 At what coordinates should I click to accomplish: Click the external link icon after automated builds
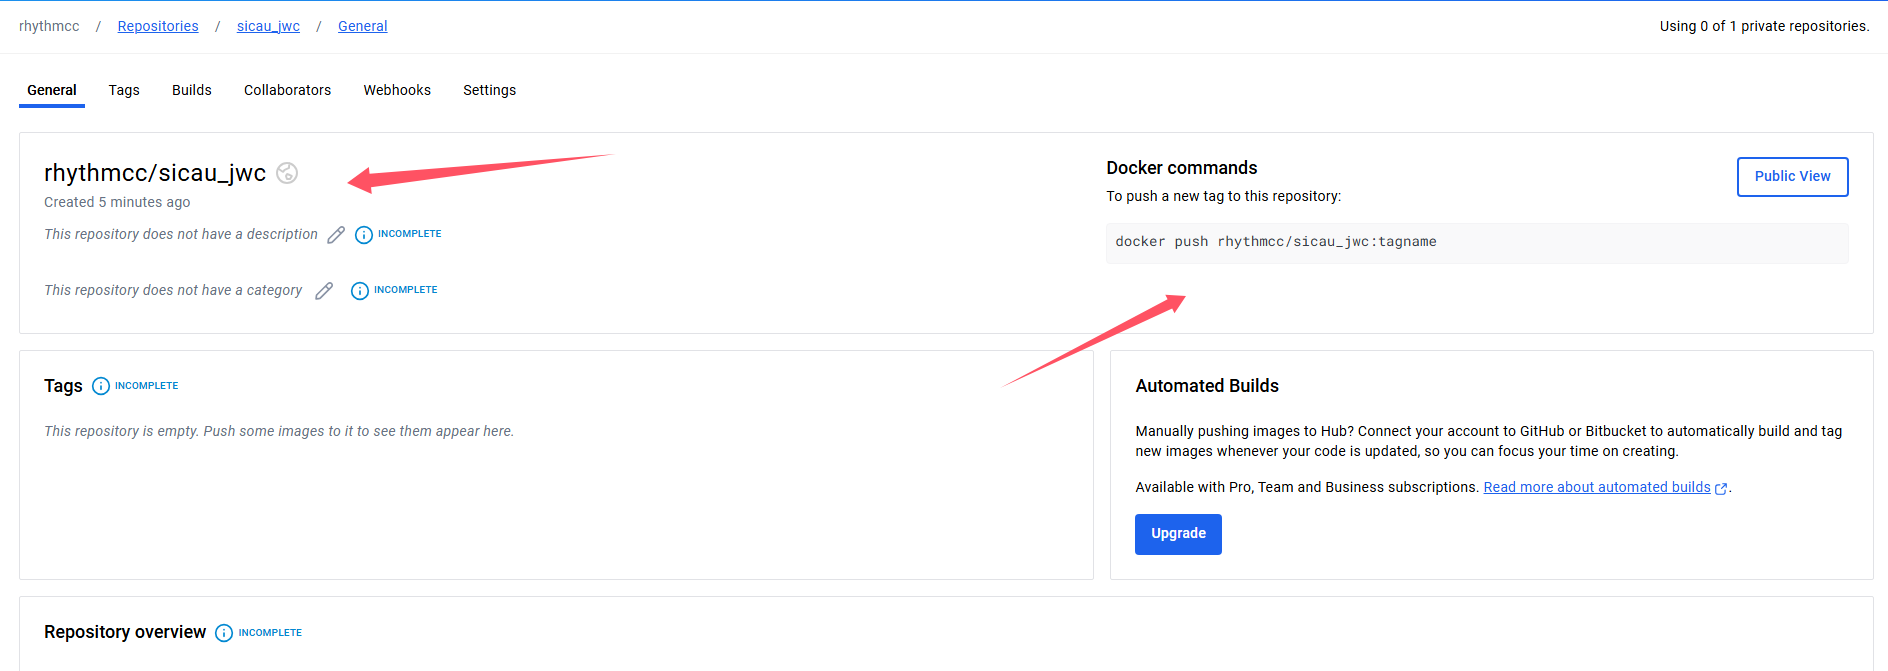point(1721,489)
